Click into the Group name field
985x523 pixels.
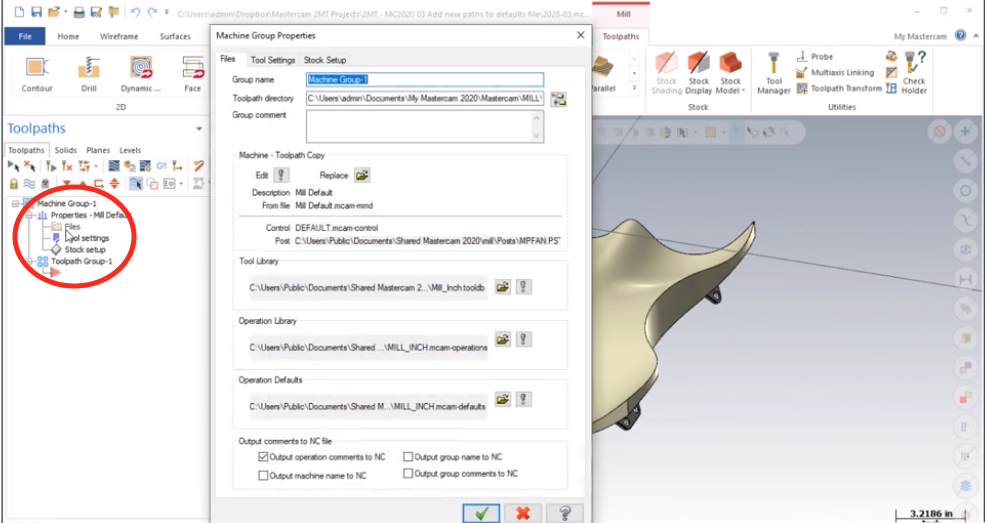coord(425,80)
